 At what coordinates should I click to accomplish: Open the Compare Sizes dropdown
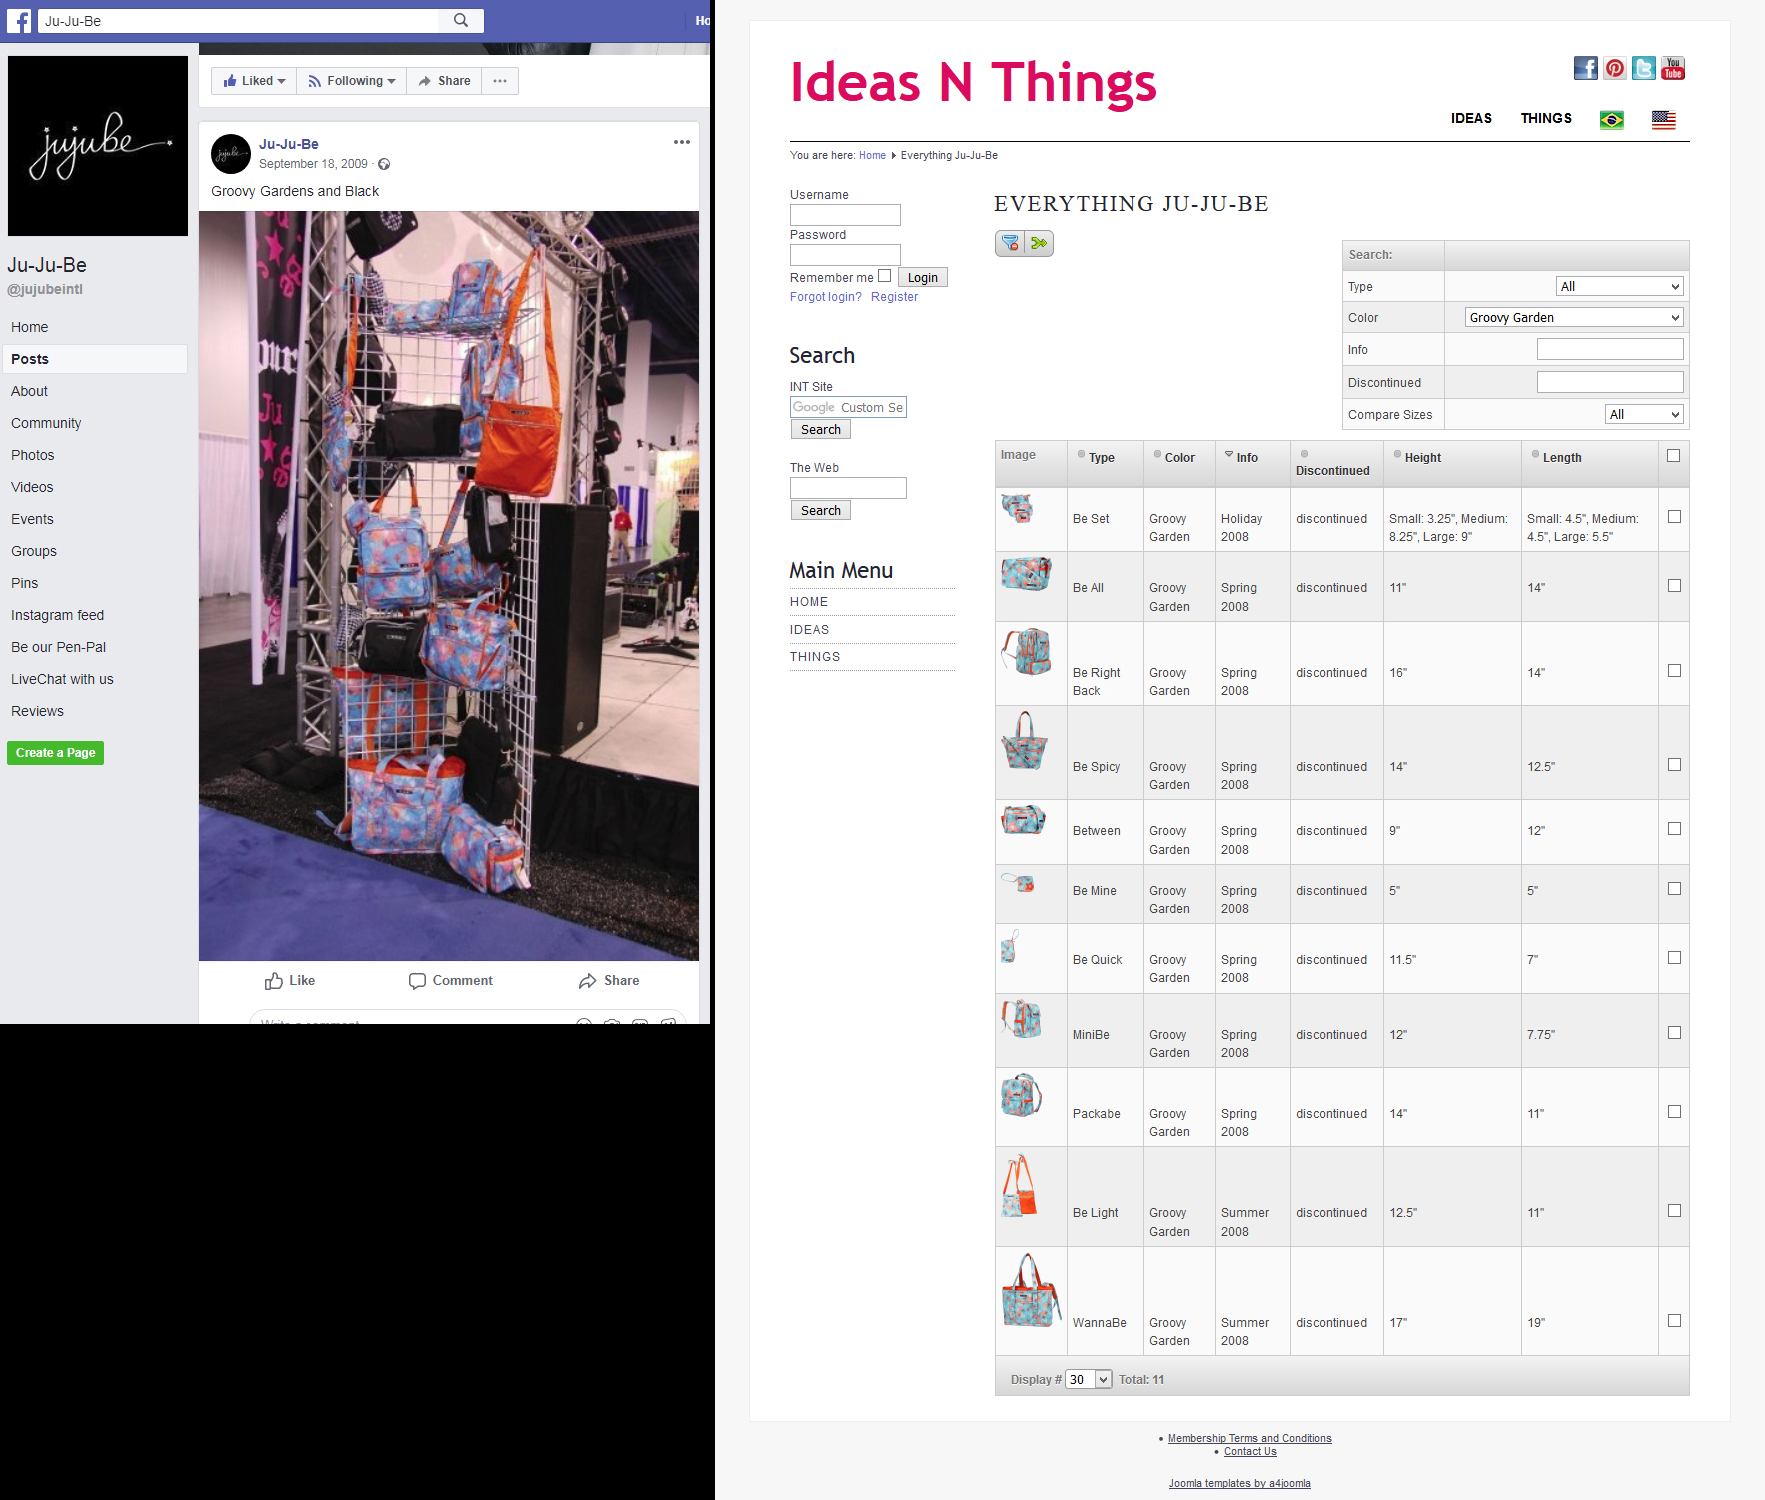click(1645, 414)
